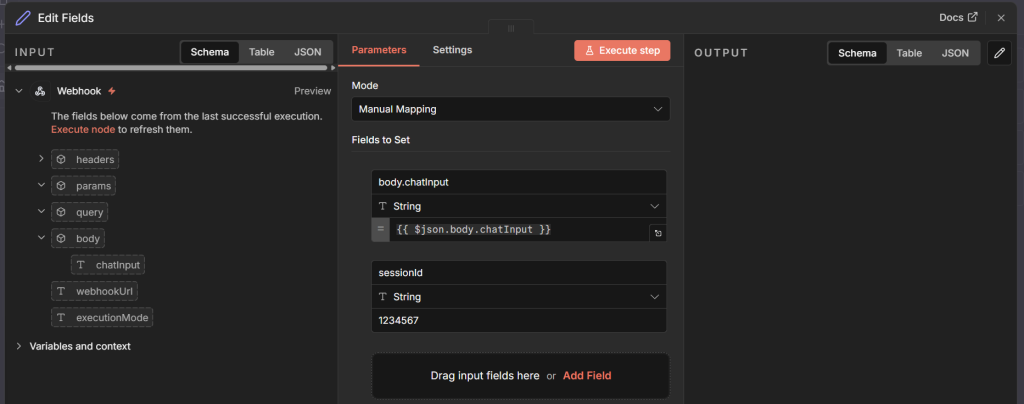
Task: Click the headers object cube icon
Action: (x=61, y=159)
